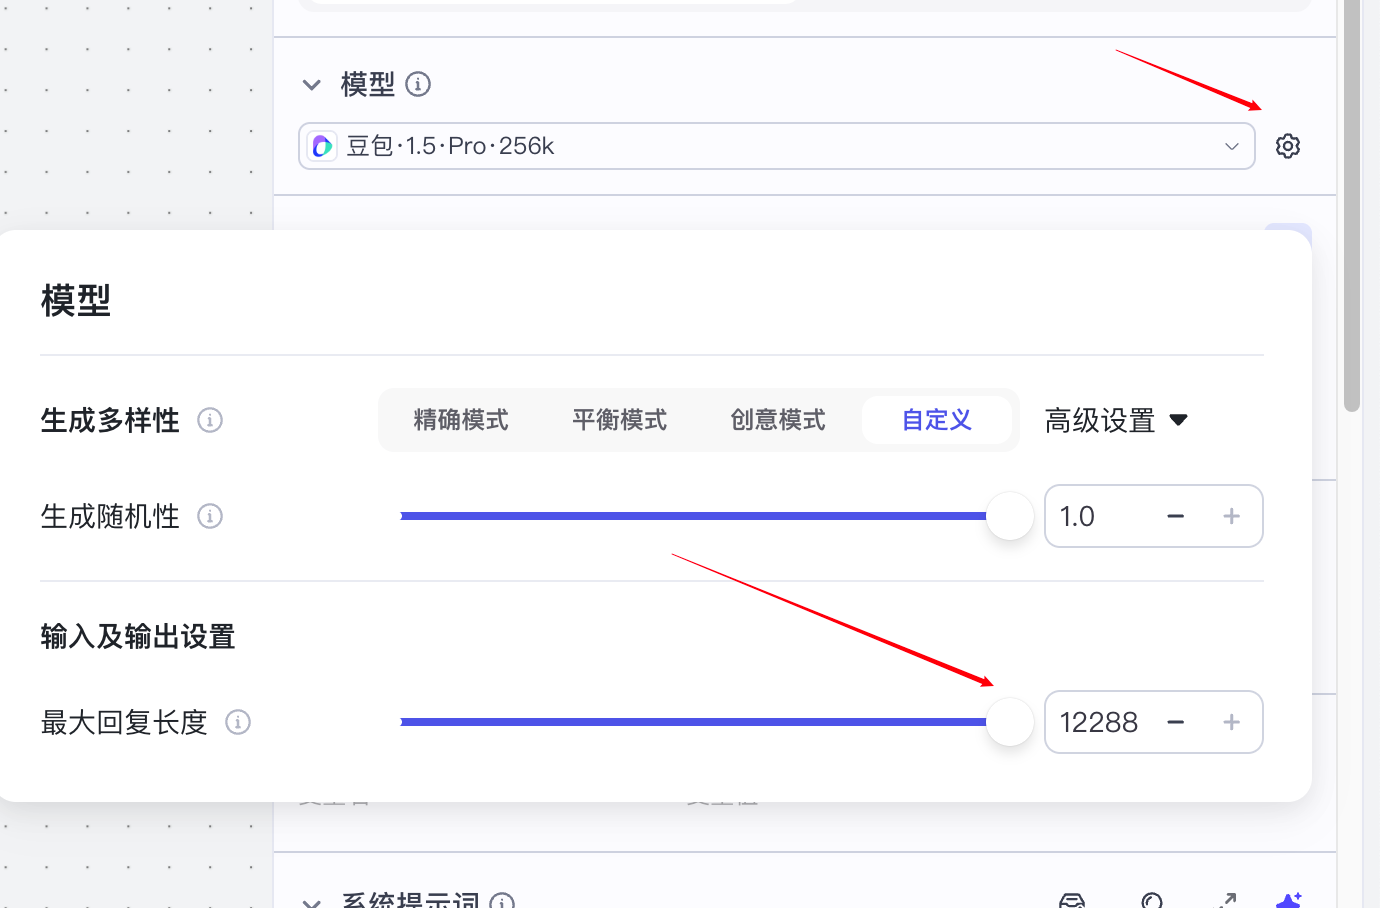Decrease 生成随机性 value with minus button
The height and width of the screenshot is (908, 1380).
click(x=1176, y=516)
